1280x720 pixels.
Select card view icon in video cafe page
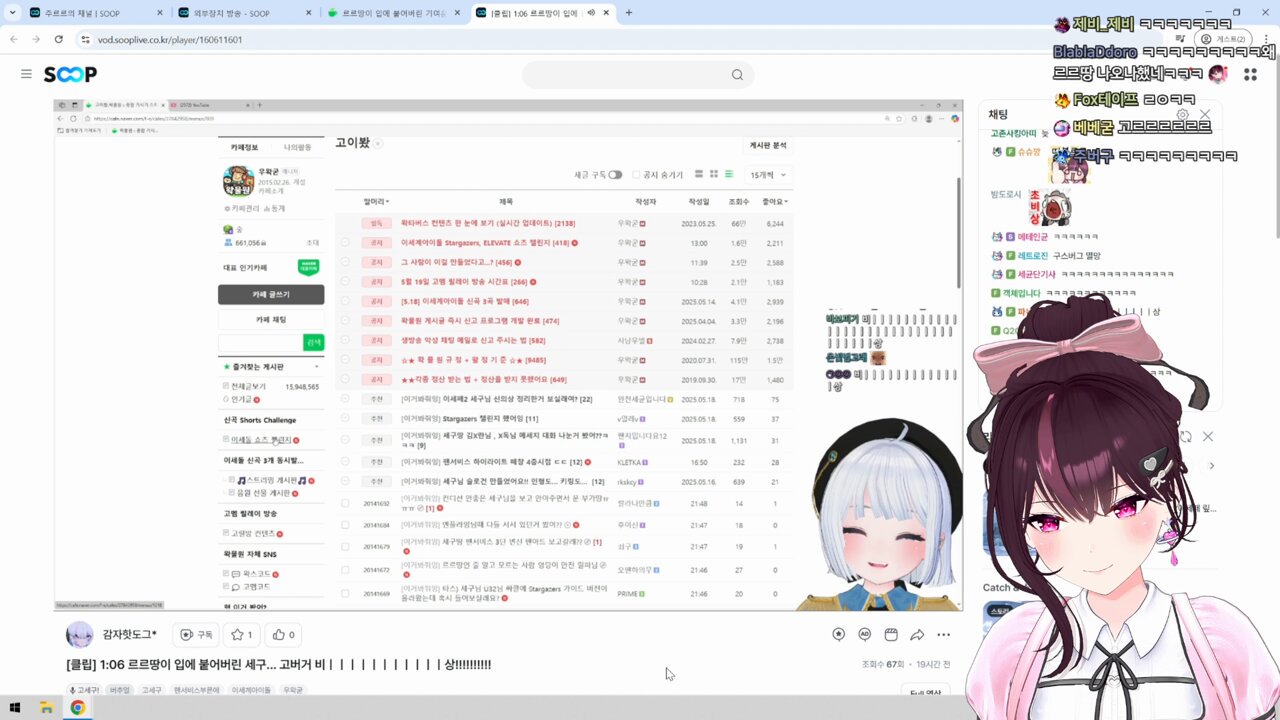pos(699,174)
